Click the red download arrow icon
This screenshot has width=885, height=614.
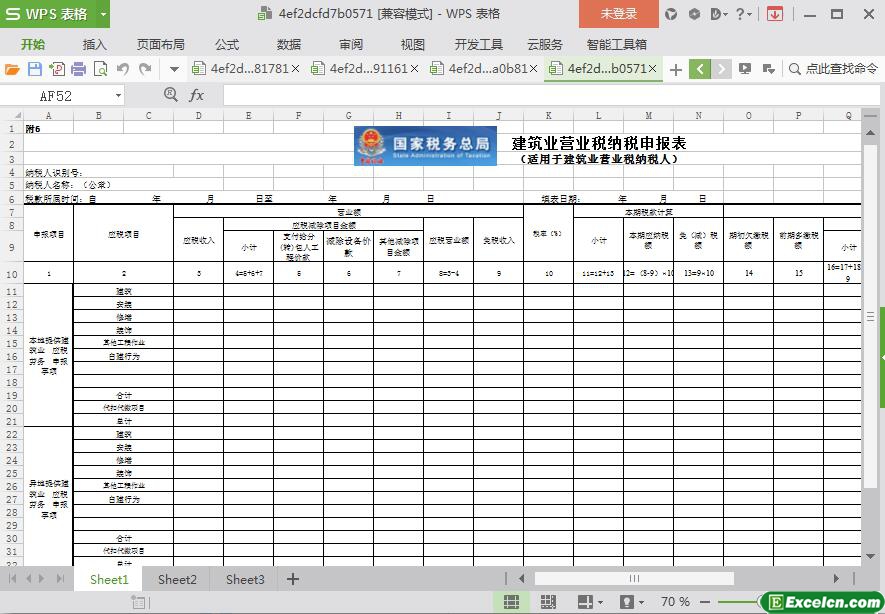click(775, 14)
